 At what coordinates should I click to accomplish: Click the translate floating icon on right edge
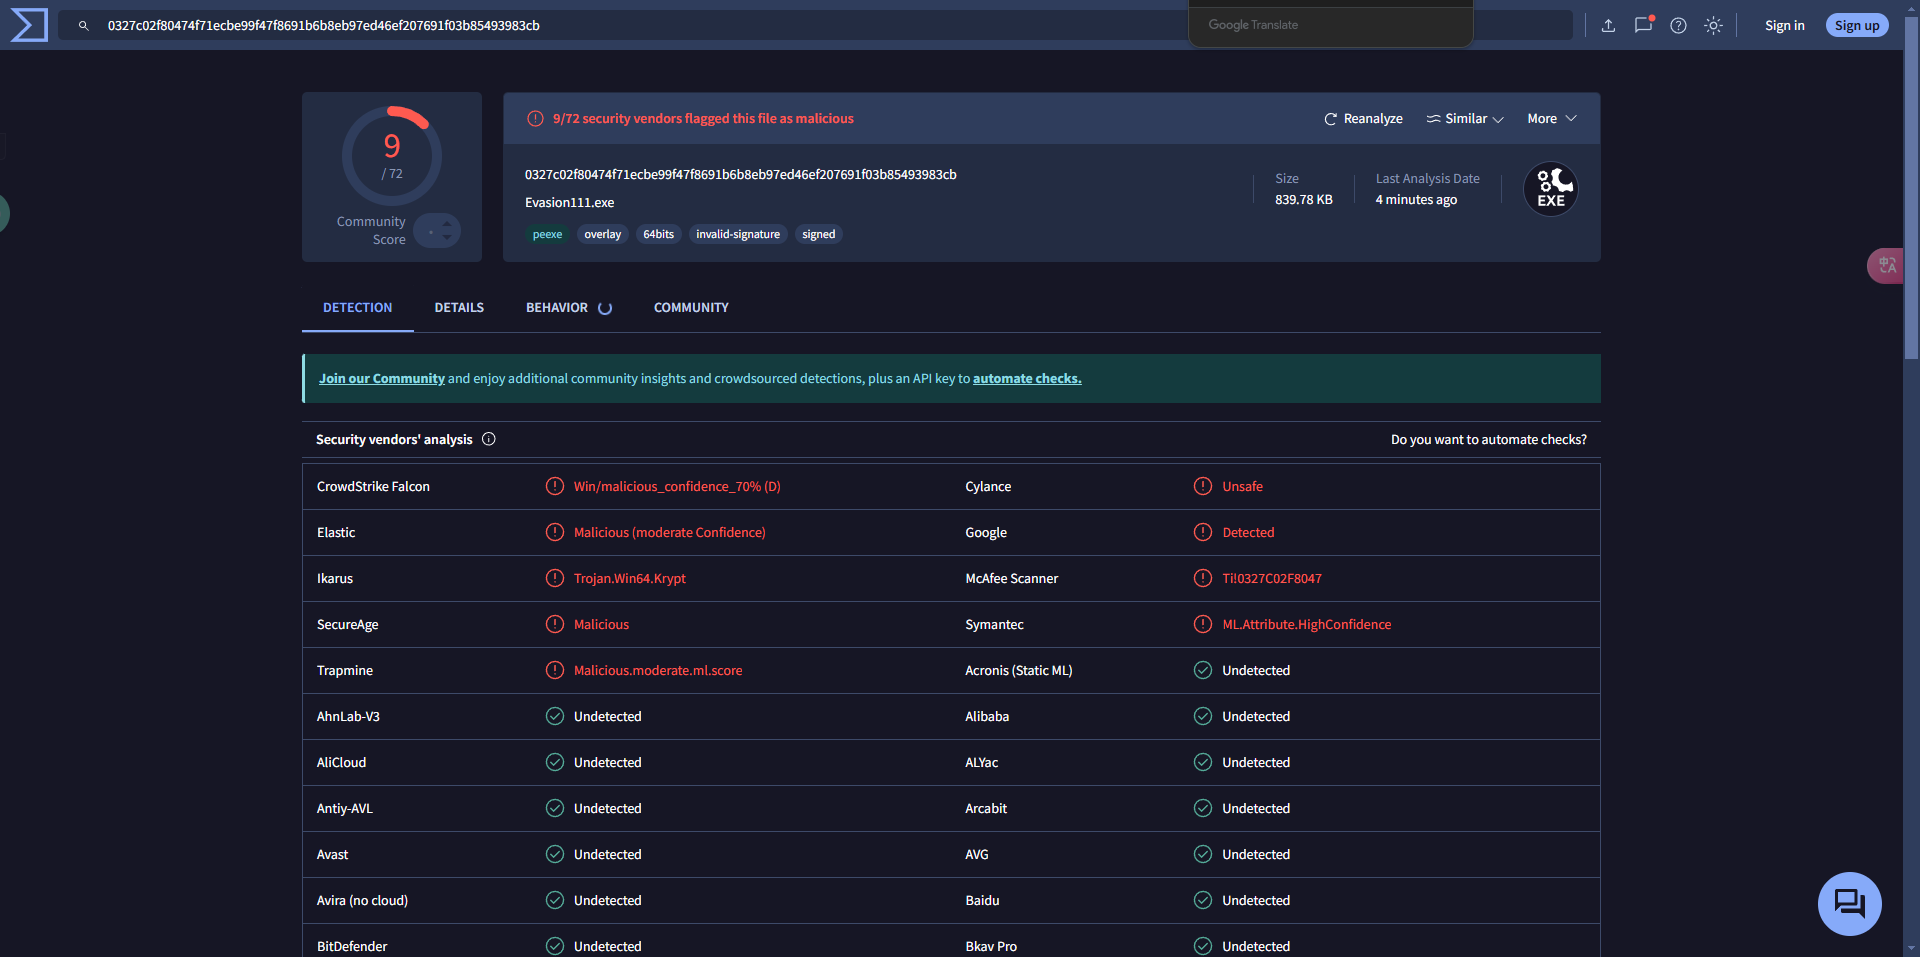point(1886,265)
